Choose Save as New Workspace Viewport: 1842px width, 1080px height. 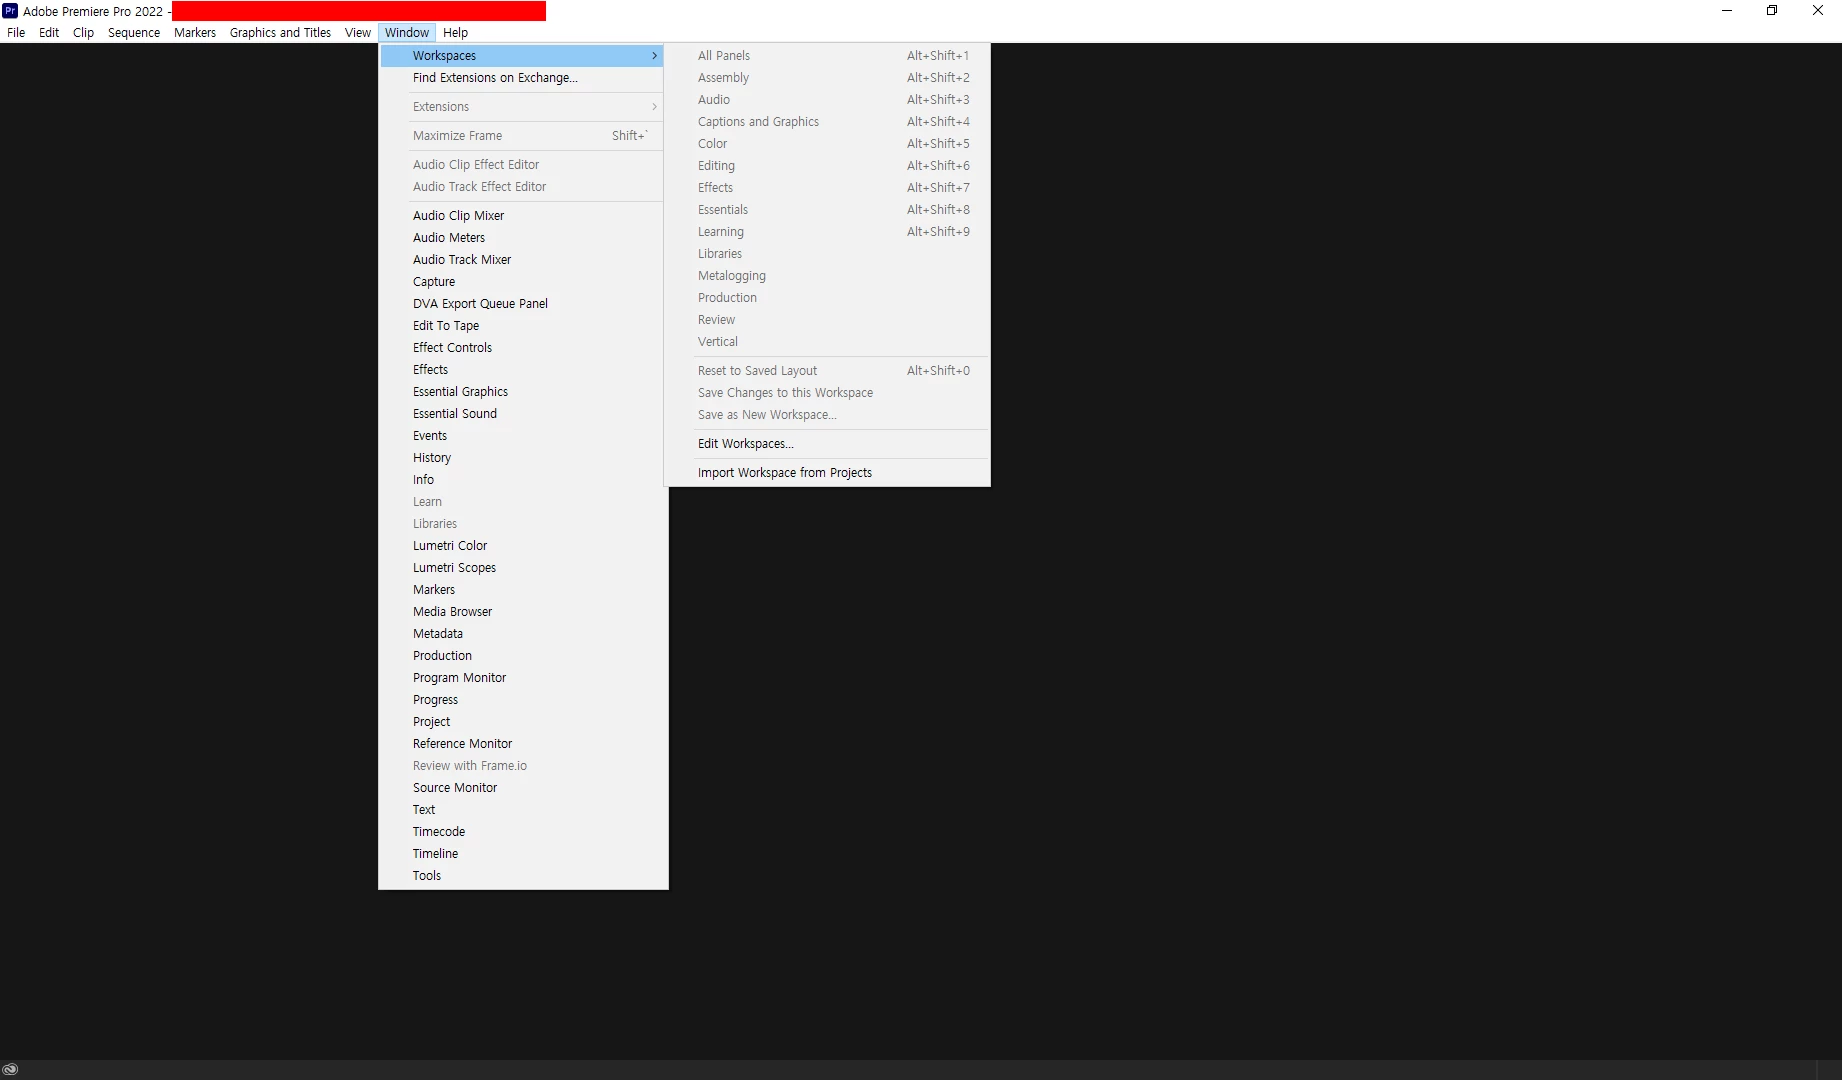point(827,415)
